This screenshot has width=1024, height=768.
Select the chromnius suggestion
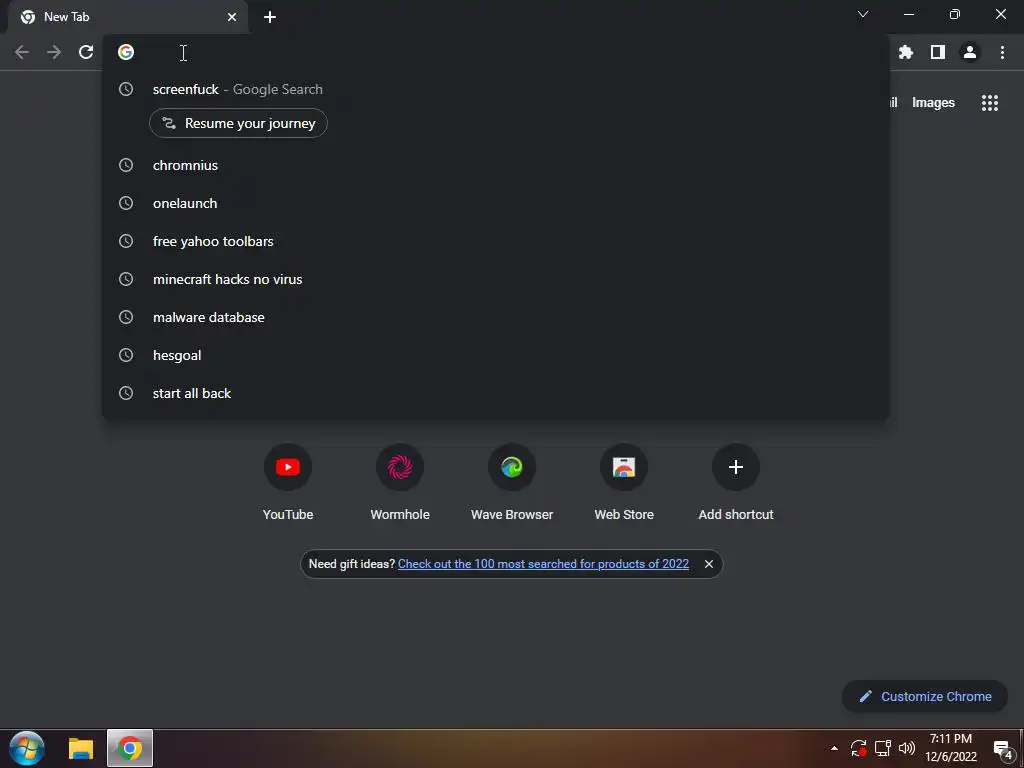point(496,165)
